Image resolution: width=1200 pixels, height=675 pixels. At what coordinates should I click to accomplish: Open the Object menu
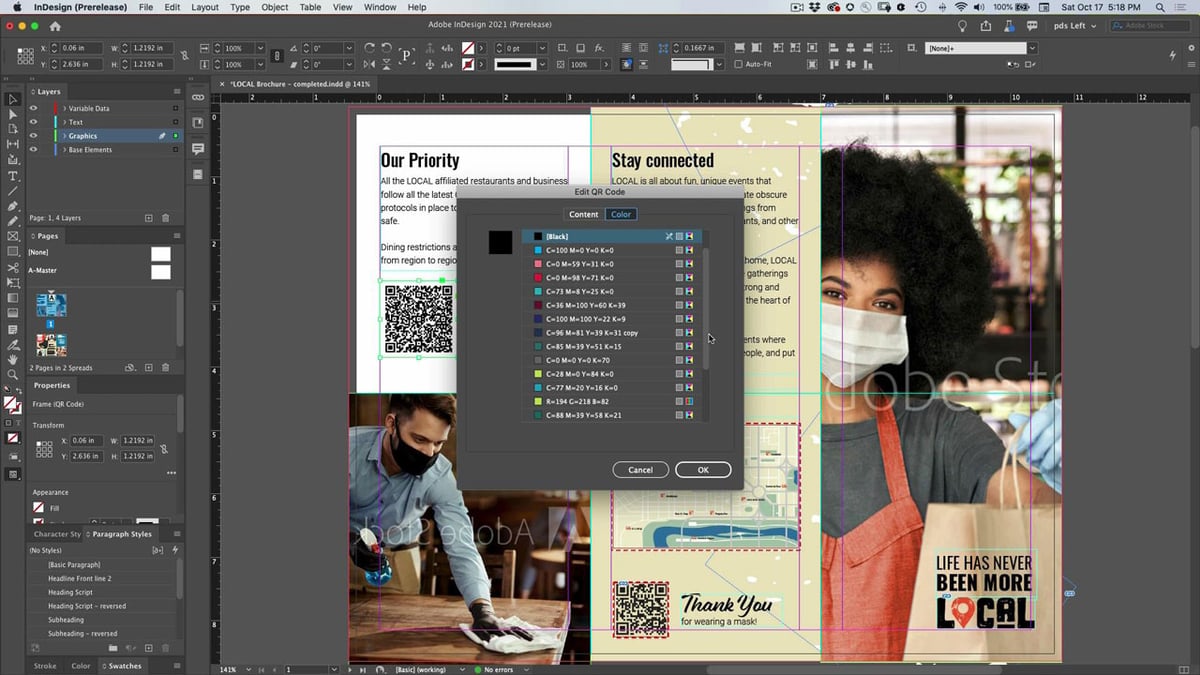click(x=274, y=7)
